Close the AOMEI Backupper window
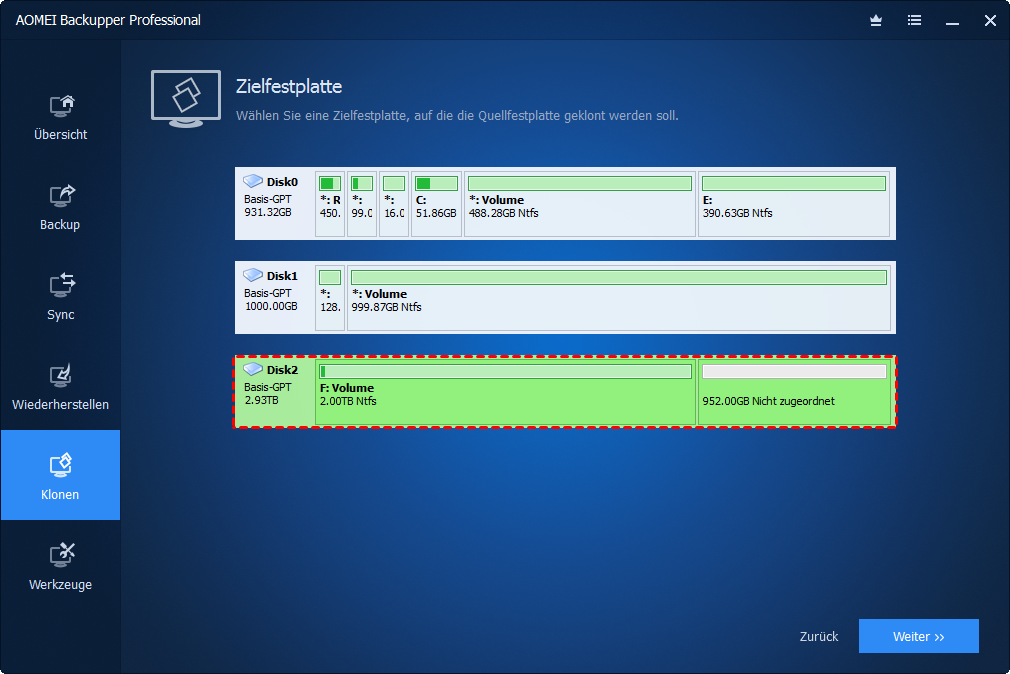 point(990,21)
